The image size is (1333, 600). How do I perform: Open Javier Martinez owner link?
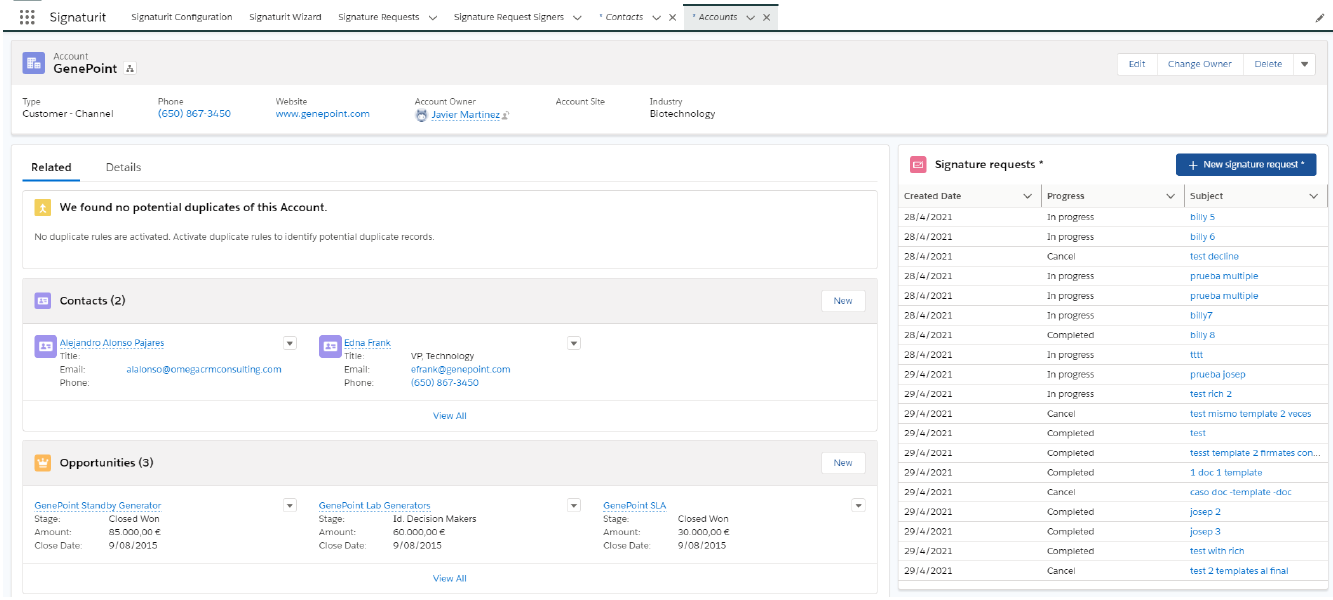click(x=465, y=115)
